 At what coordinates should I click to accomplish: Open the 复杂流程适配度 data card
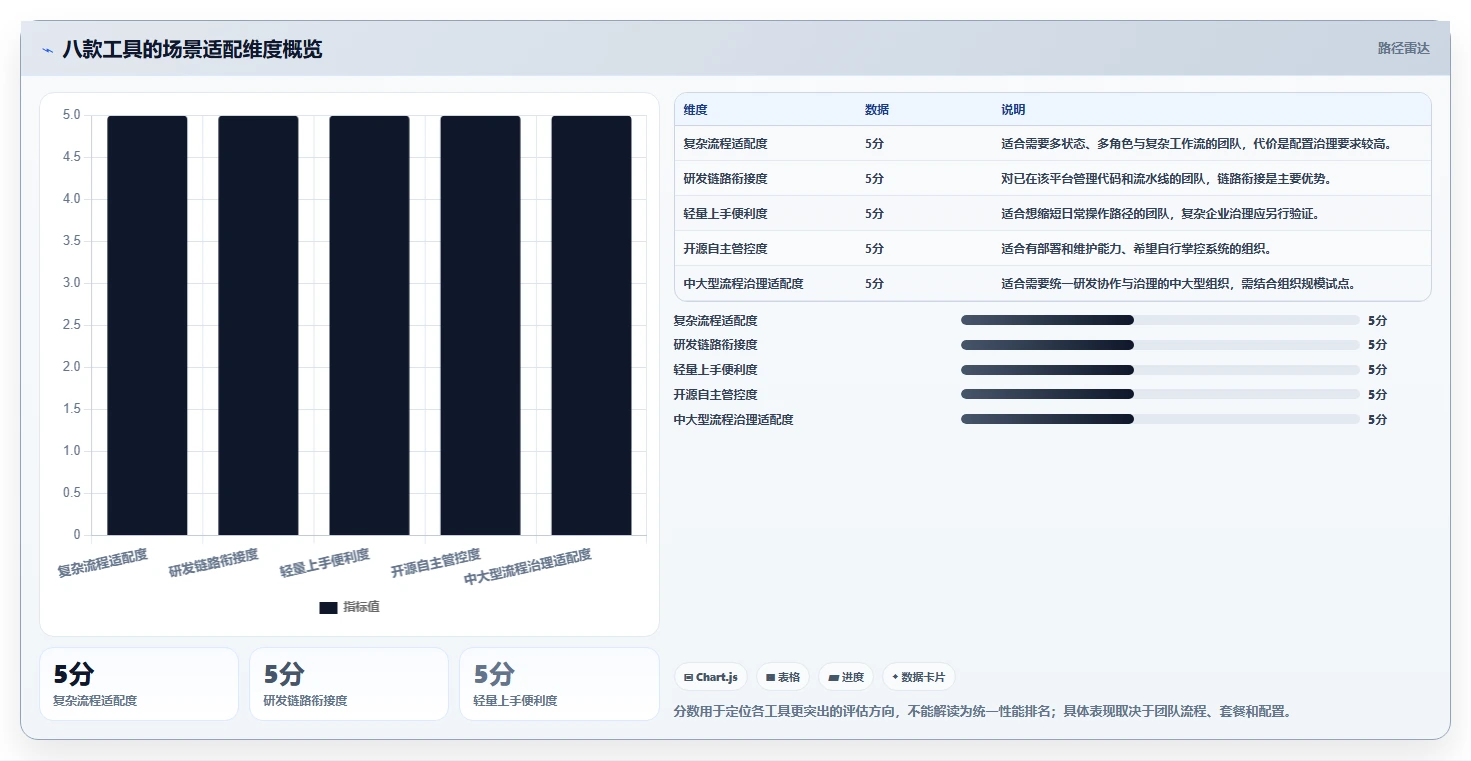click(139, 684)
